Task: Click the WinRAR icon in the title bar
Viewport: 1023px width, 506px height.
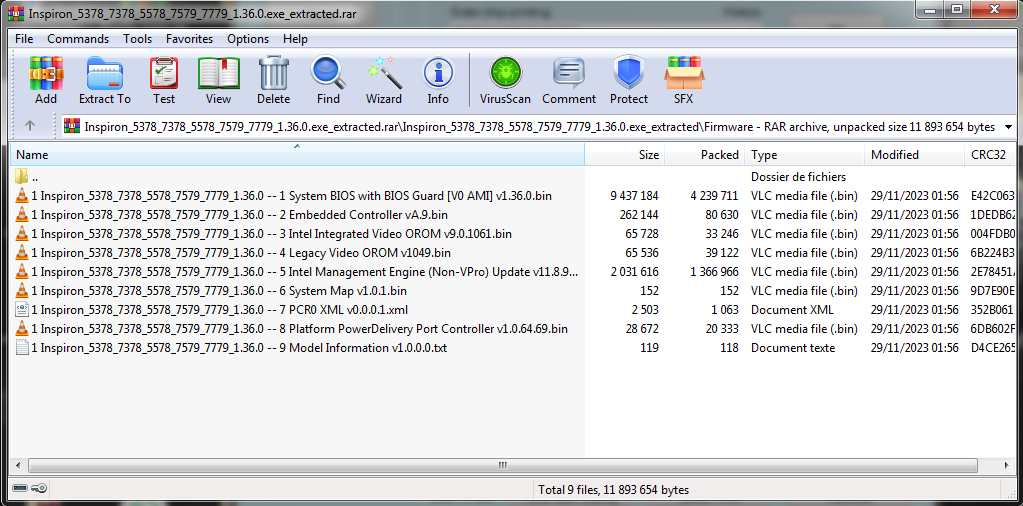Action: coord(16,12)
